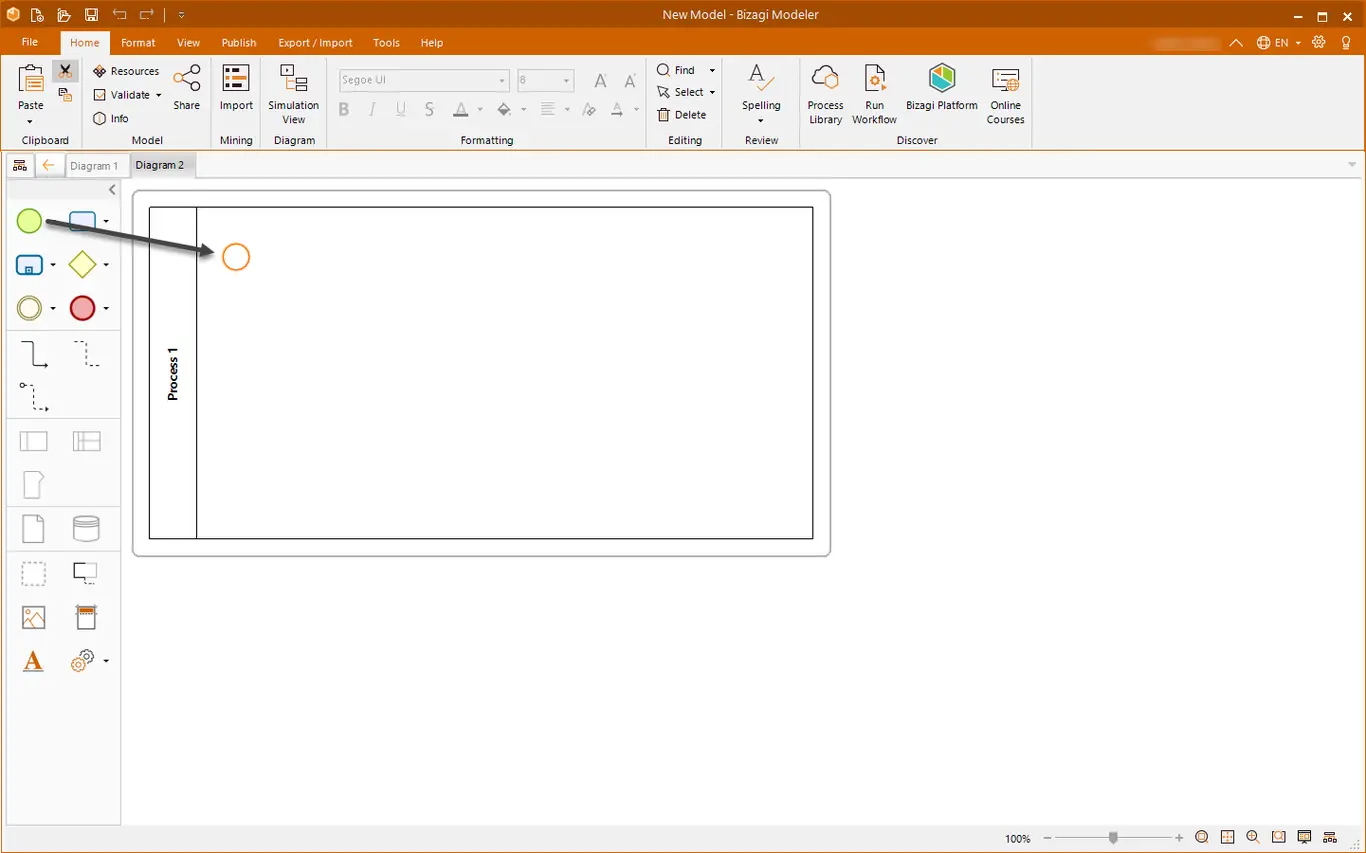The height and width of the screenshot is (853, 1366).
Task: Toggle Bold formatting
Action: click(344, 109)
